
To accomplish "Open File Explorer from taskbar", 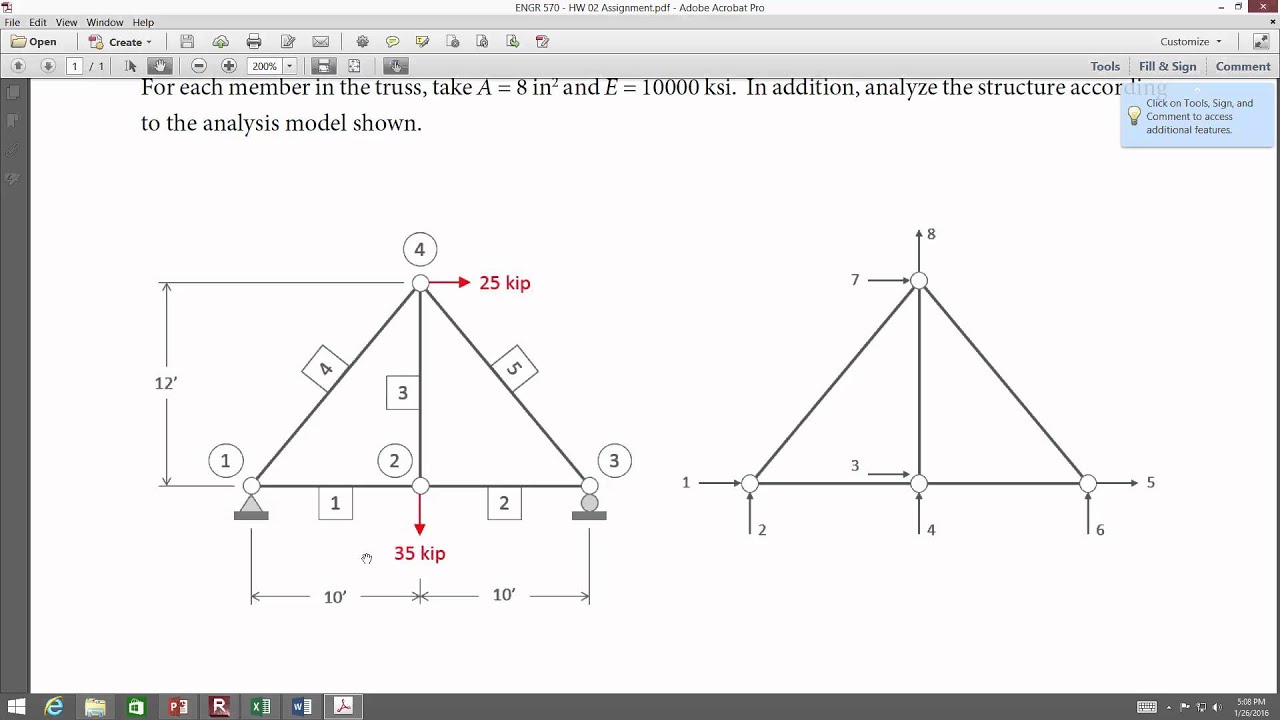I will pyautogui.click(x=95, y=707).
